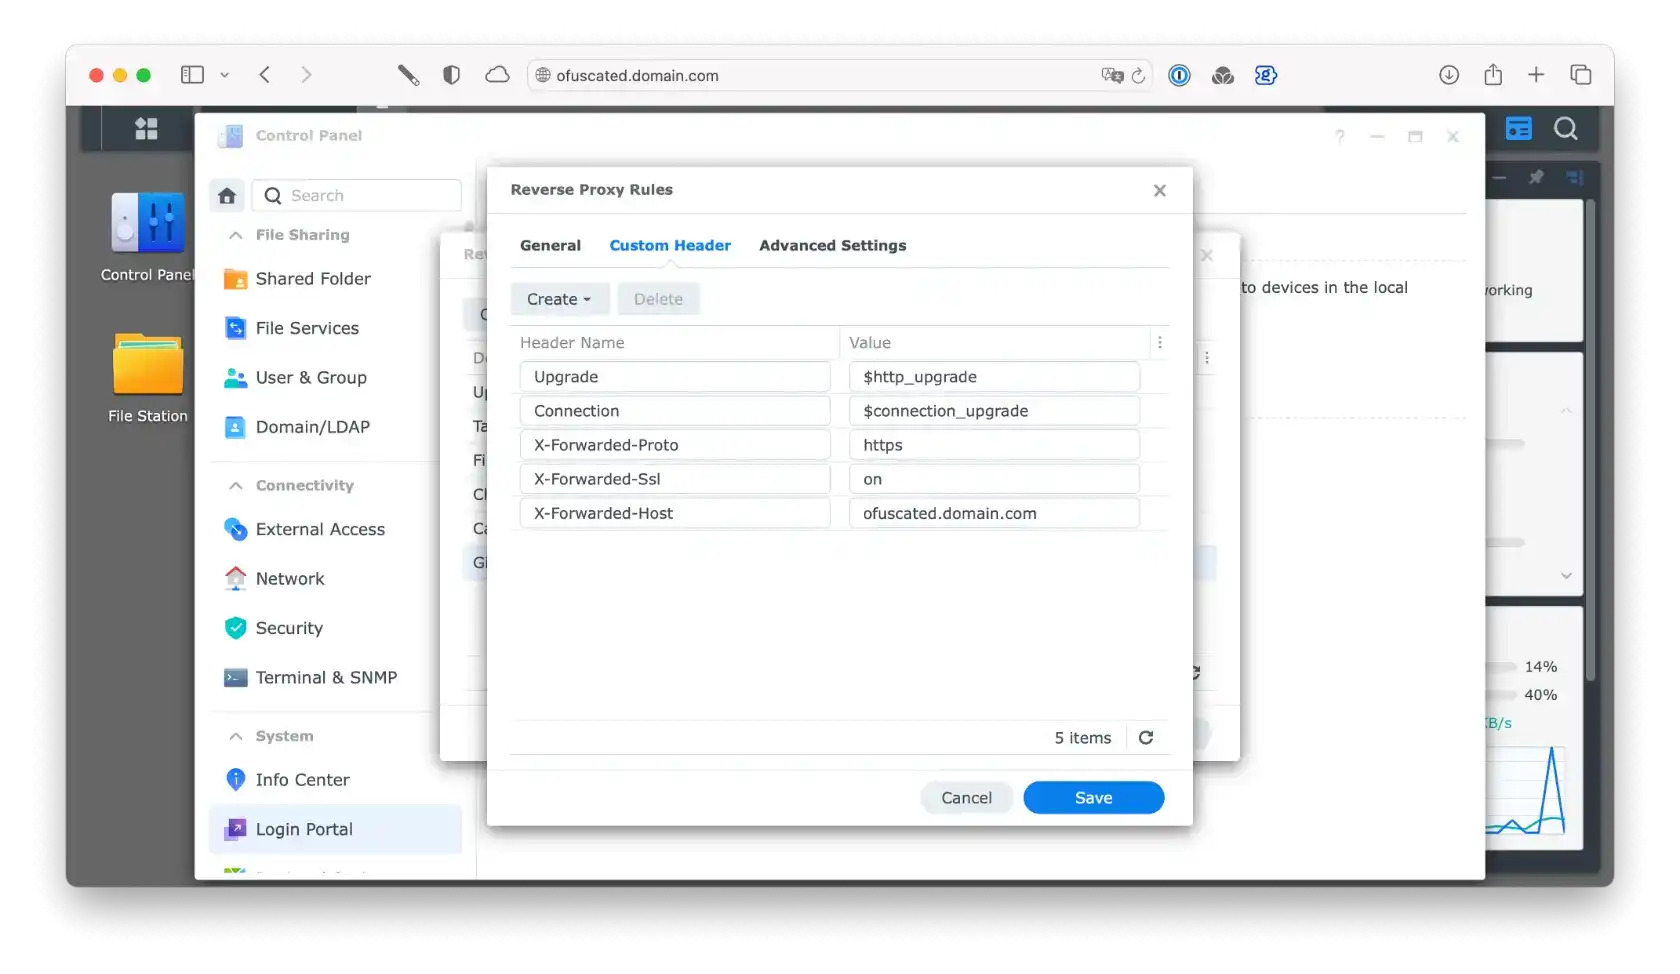Screen dimensions: 1680x974
Task: Click the Safari downloads icon
Action: (x=1448, y=75)
